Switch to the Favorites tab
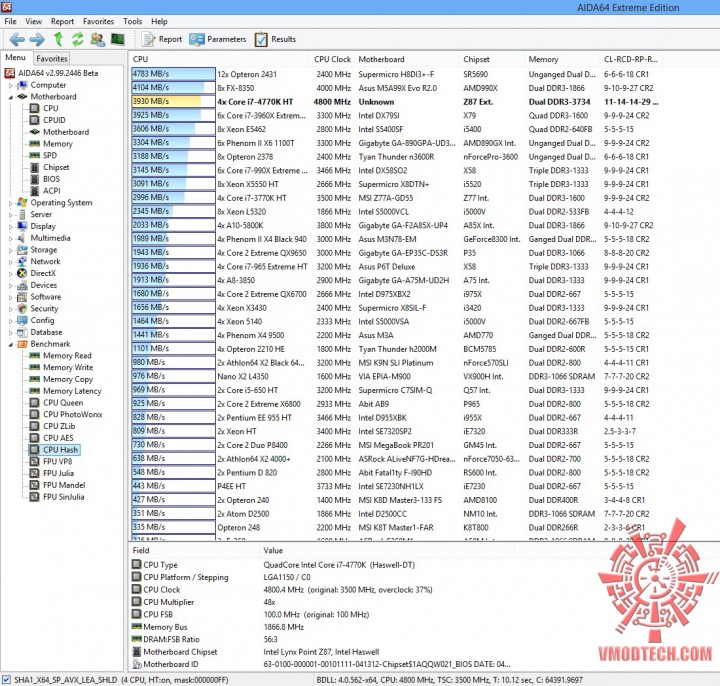This screenshot has height=686, width=720. pos(52,58)
